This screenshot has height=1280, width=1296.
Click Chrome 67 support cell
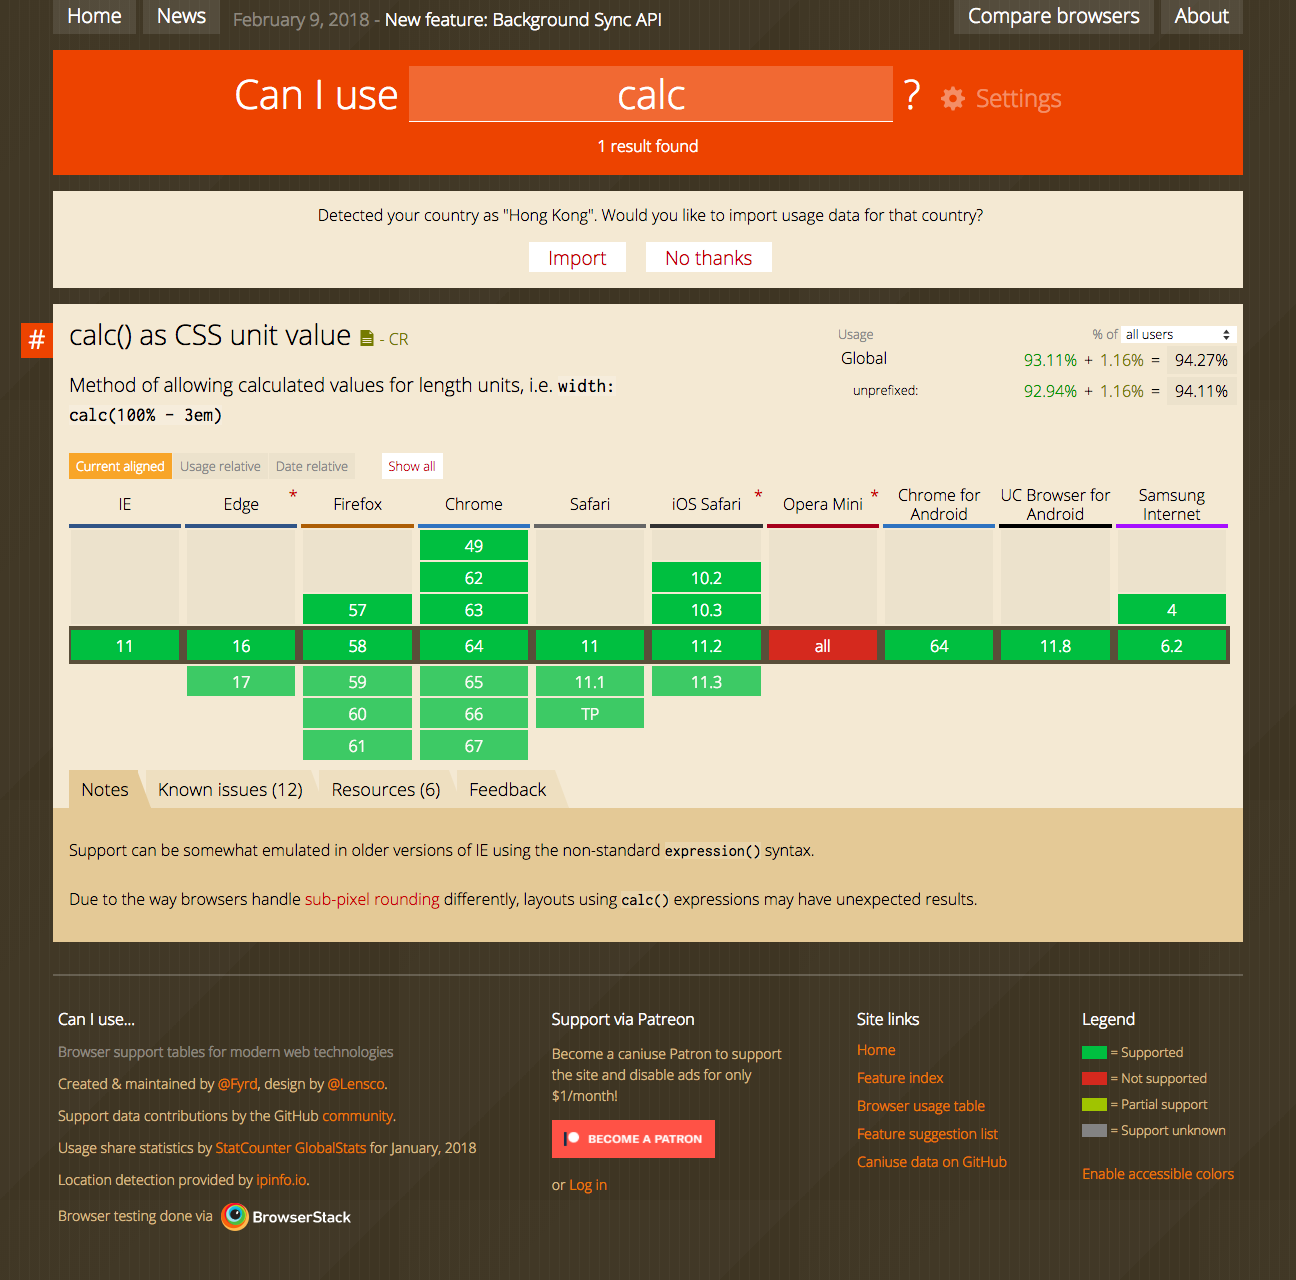pos(474,745)
